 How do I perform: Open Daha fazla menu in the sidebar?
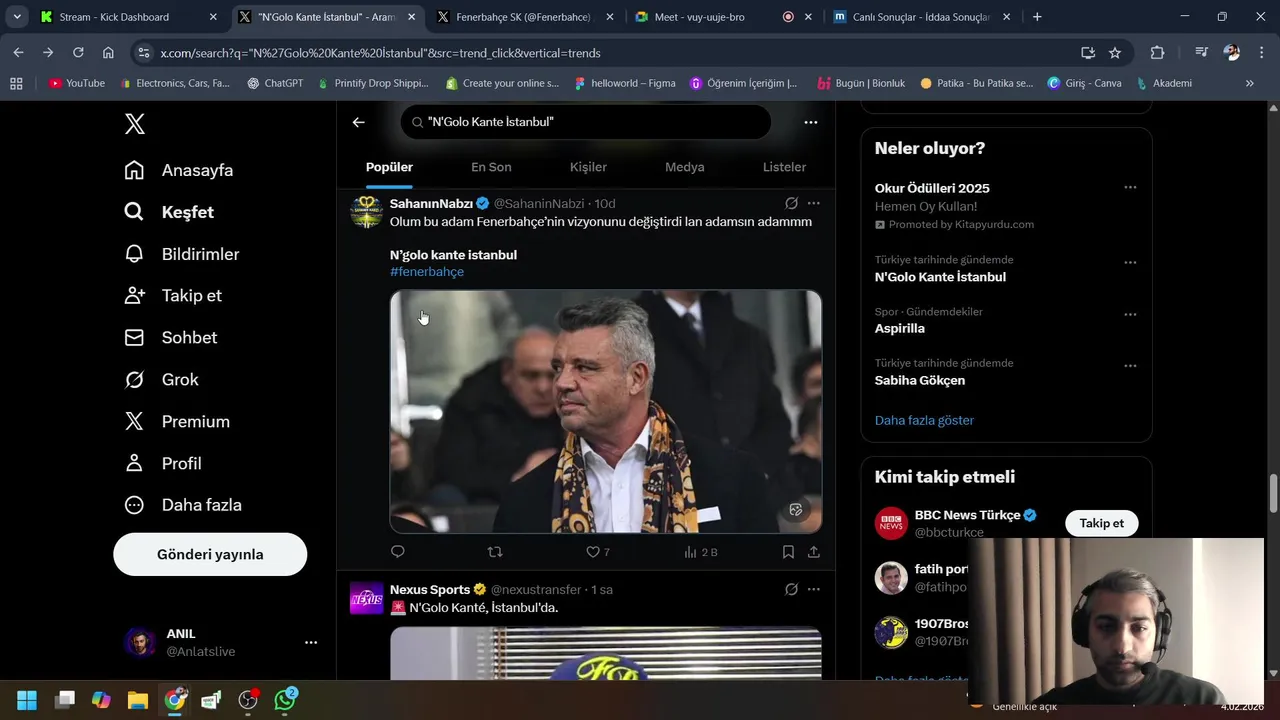coord(182,505)
